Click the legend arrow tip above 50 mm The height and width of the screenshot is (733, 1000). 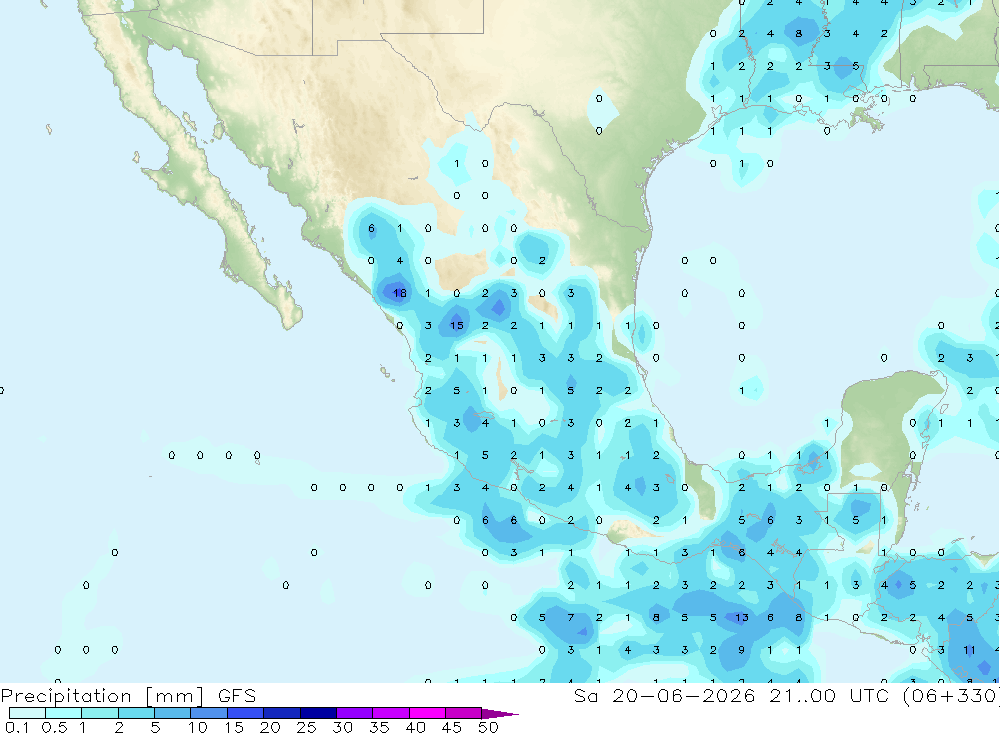click(501, 713)
